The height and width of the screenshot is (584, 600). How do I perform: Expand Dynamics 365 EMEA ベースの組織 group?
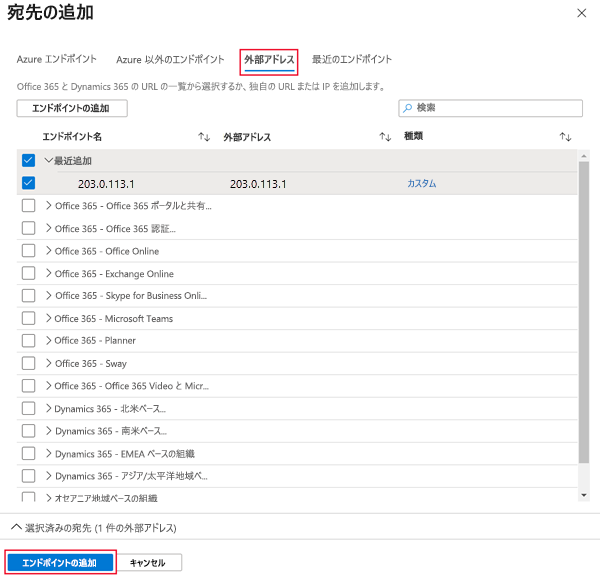pyautogui.click(x=49, y=453)
